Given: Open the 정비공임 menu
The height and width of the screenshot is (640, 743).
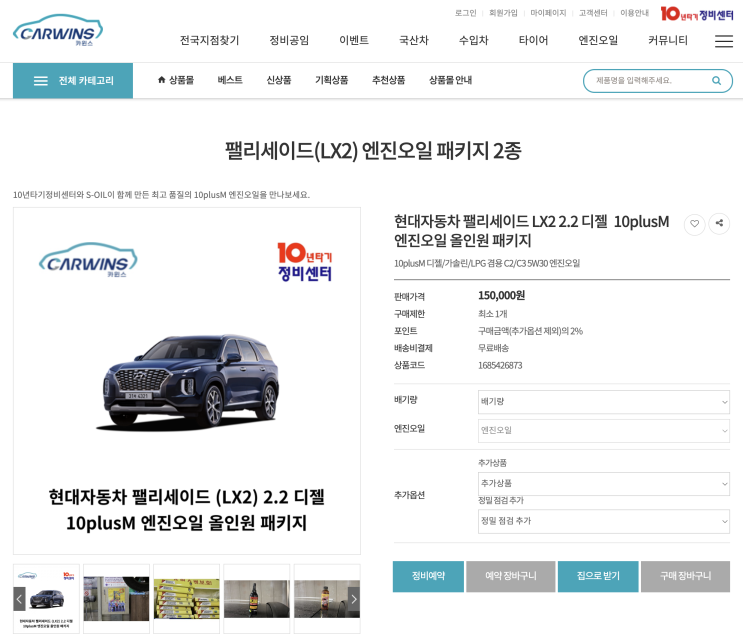Looking at the screenshot, I should click(x=289, y=40).
